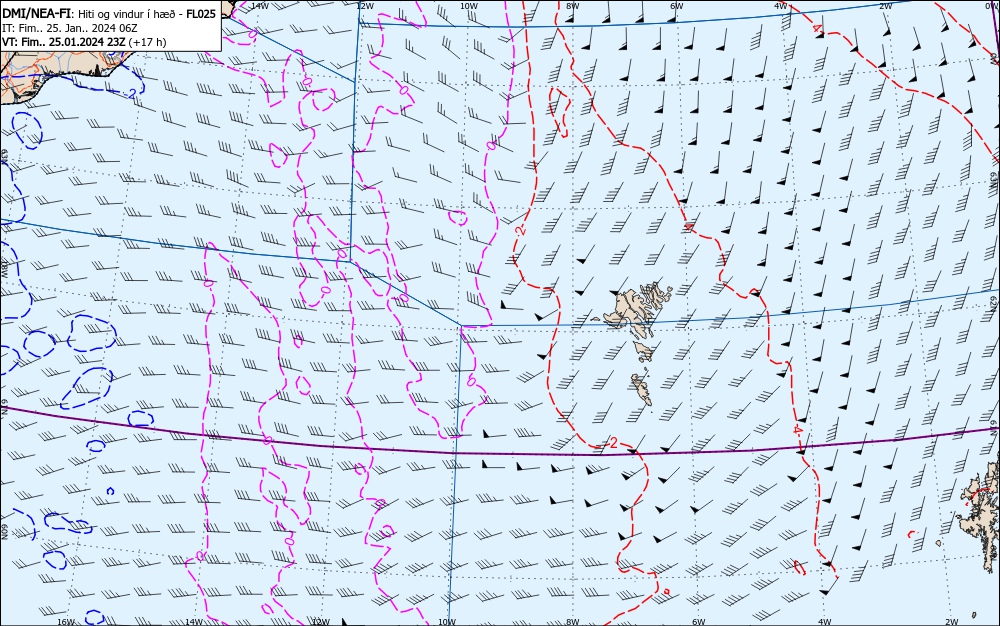This screenshot has height=626, width=1000.
Task: Click the 8W label on top edge
Action: (572, 5)
